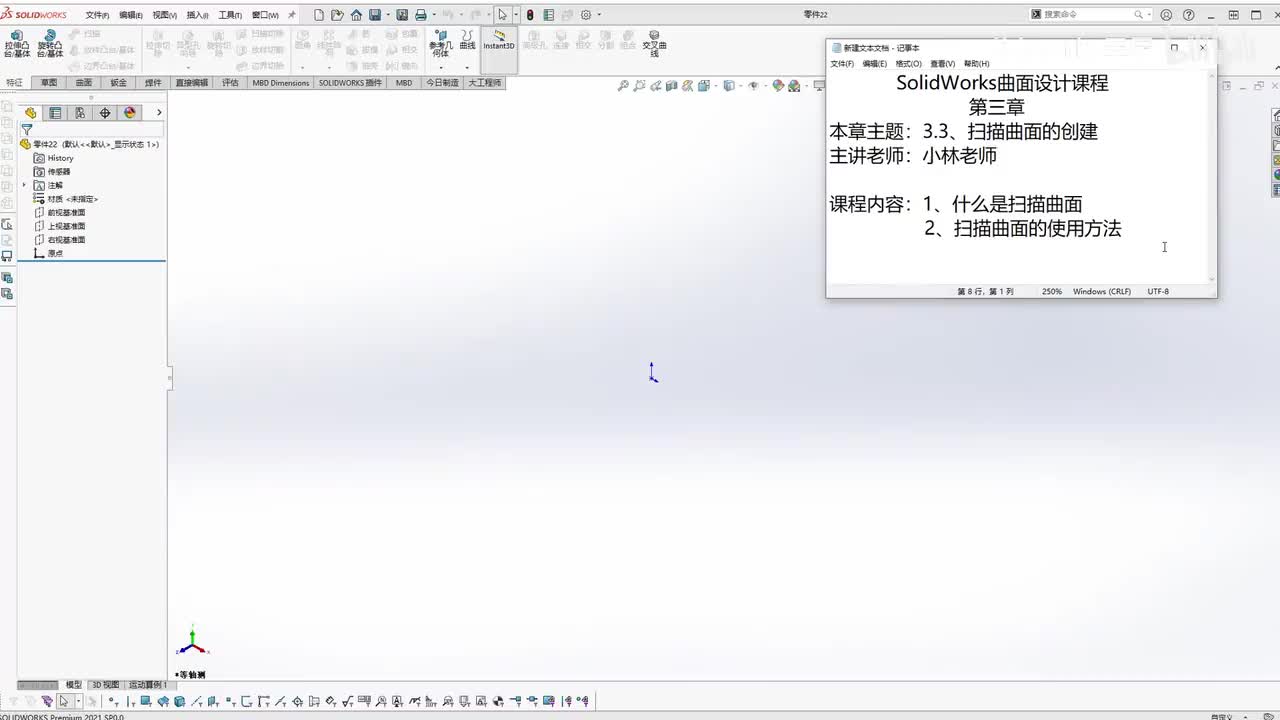The width and height of the screenshot is (1280, 720).
Task: Switch to the 钣金 (Sheet Metal) ribbon tab
Action: tap(119, 83)
